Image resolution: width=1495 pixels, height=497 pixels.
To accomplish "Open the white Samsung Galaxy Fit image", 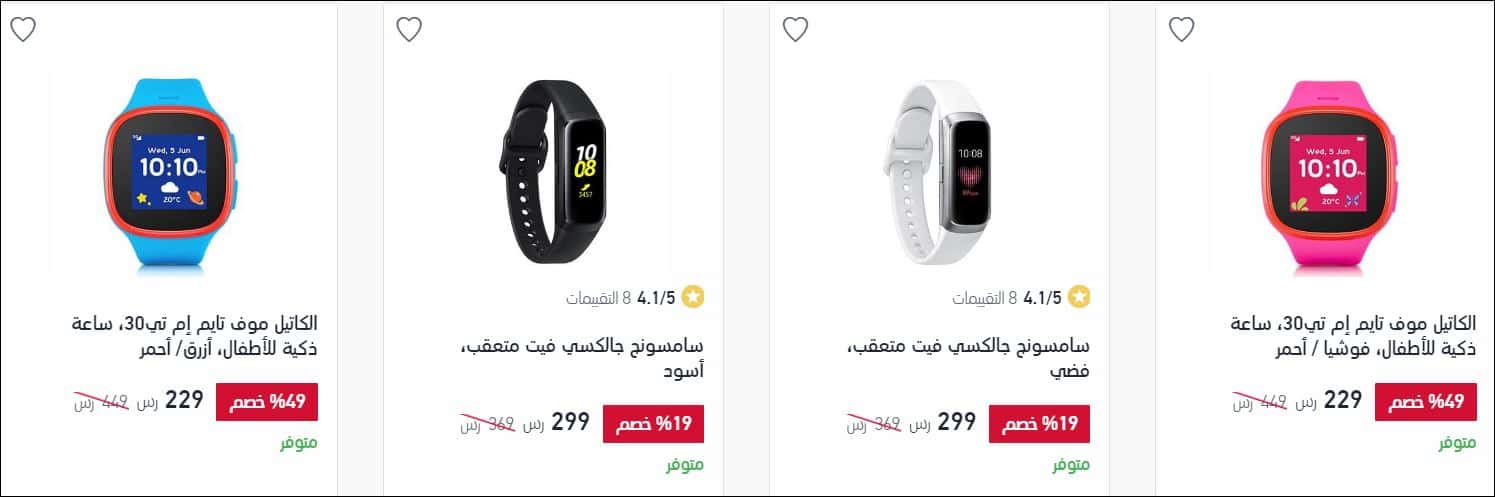I will 938,172.
